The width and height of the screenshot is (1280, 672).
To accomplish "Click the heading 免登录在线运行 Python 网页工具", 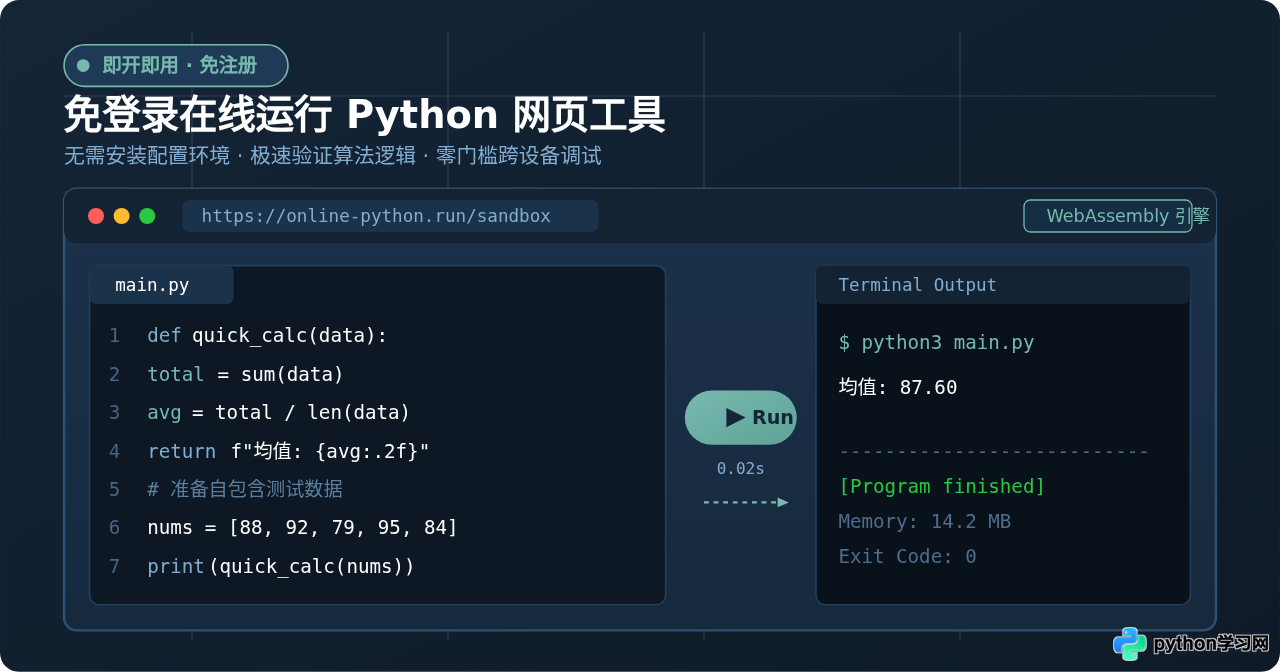I will (x=365, y=115).
